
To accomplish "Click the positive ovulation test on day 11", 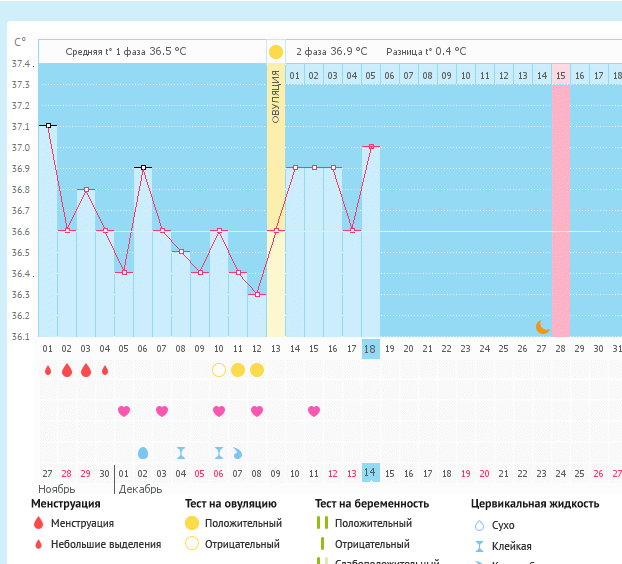I will click(238, 370).
